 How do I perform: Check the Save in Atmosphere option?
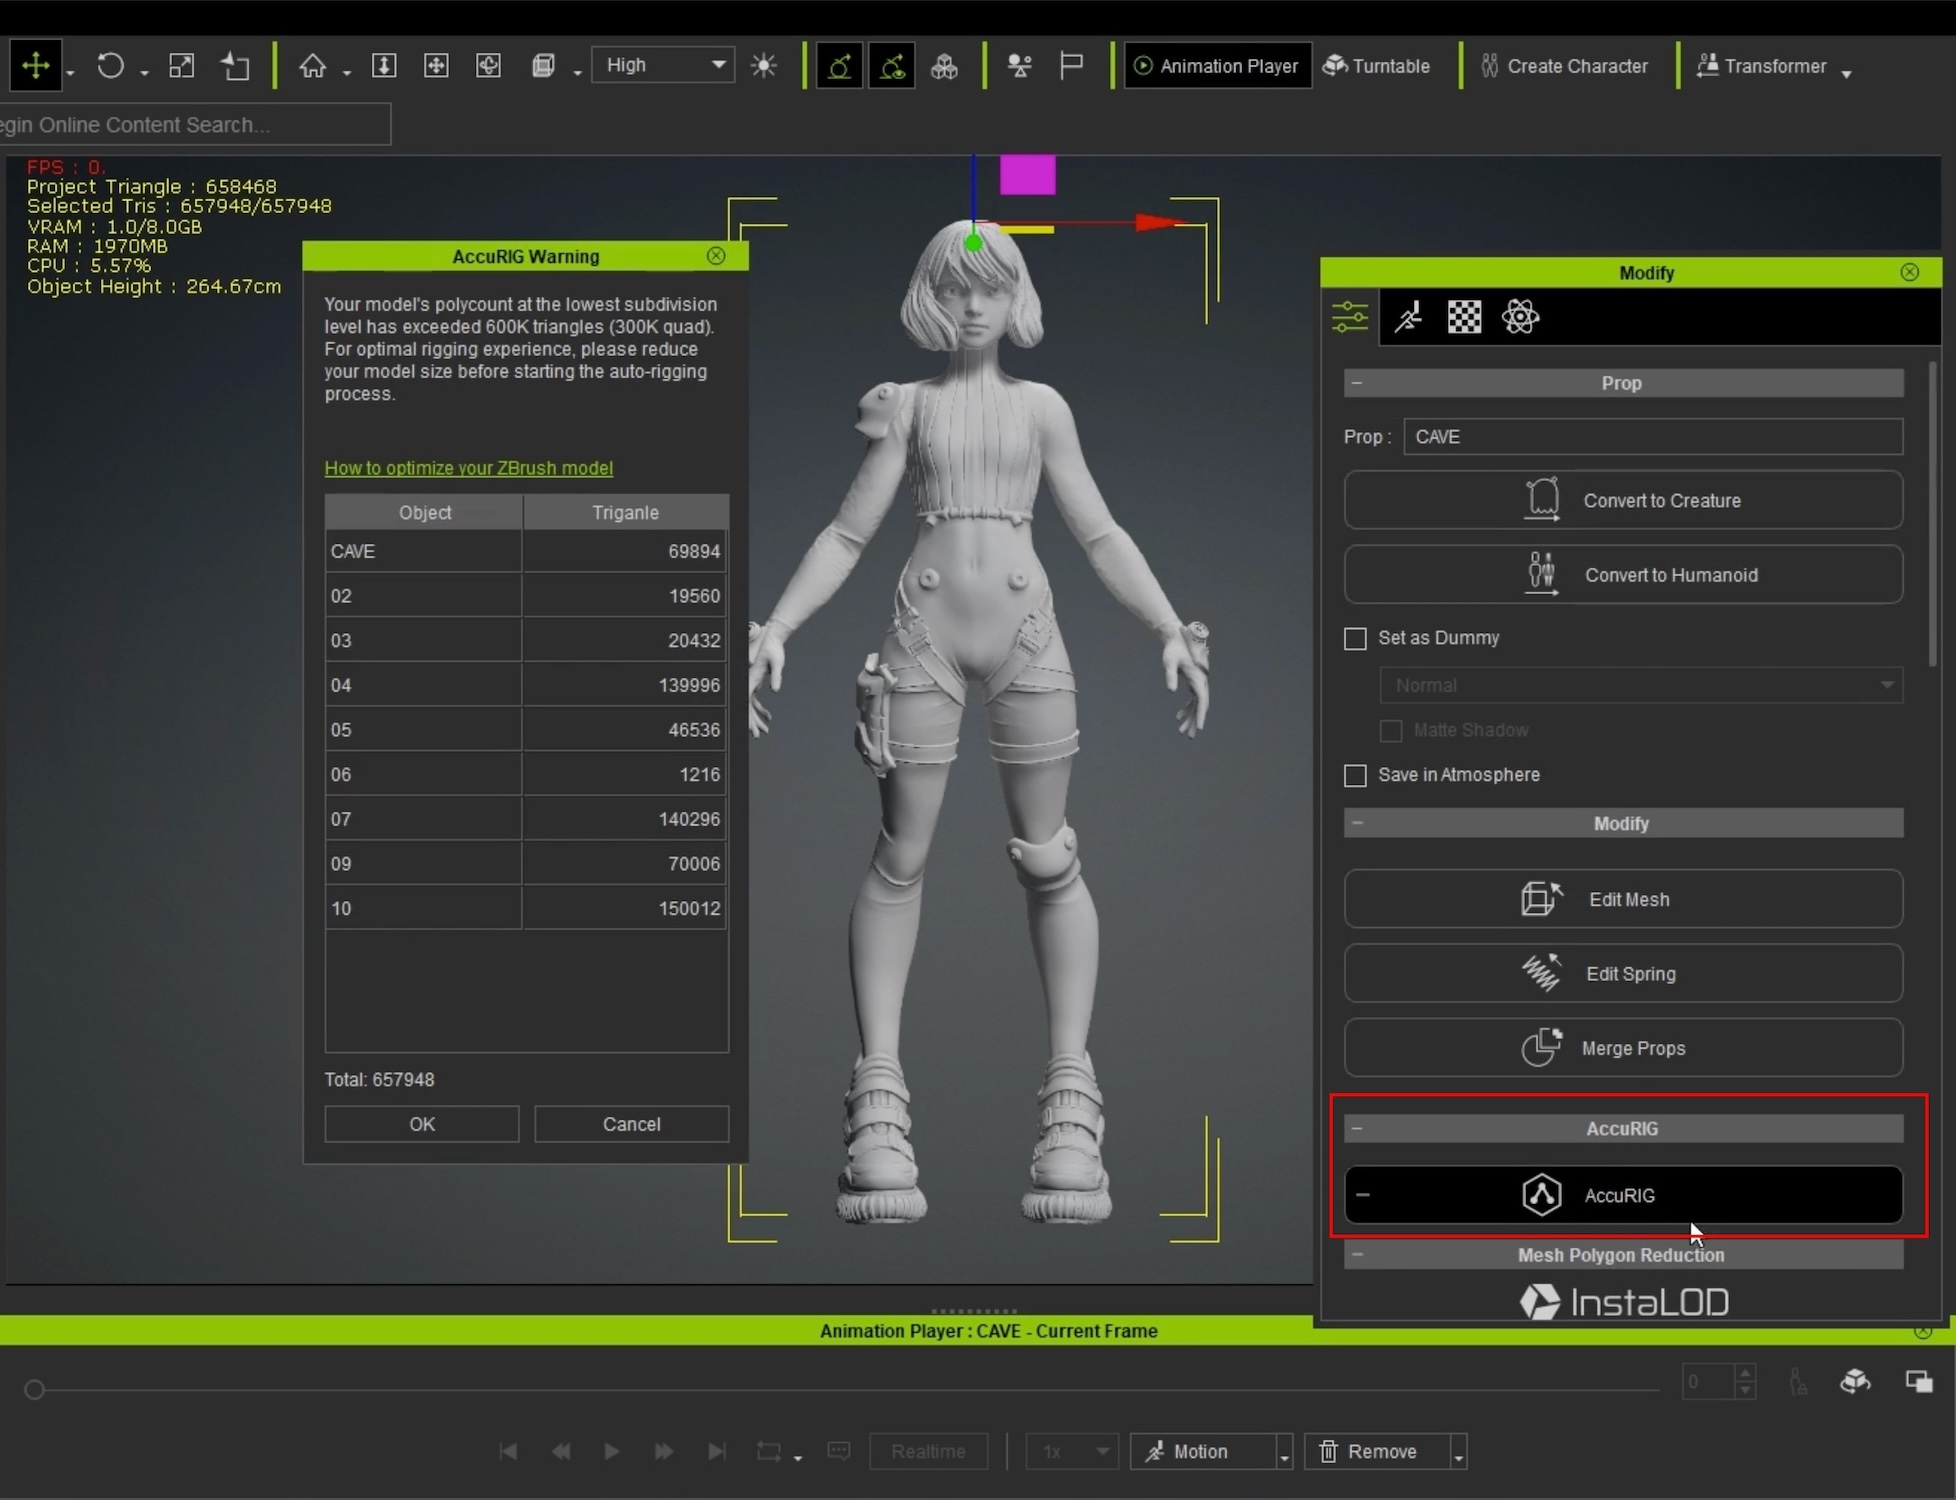[1355, 776]
